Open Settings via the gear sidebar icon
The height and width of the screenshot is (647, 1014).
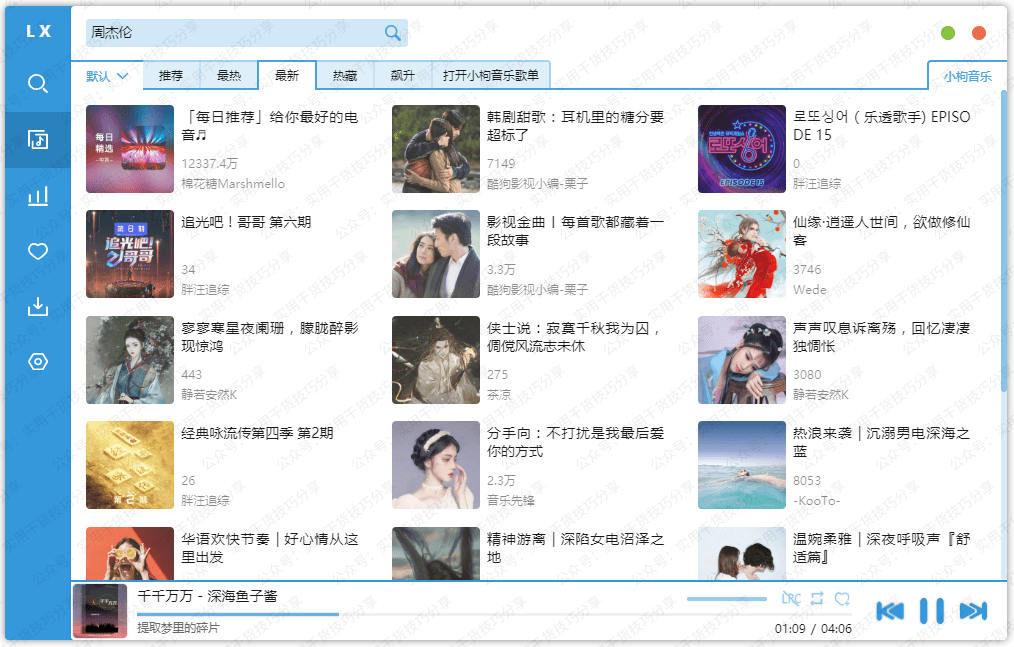click(x=37, y=362)
